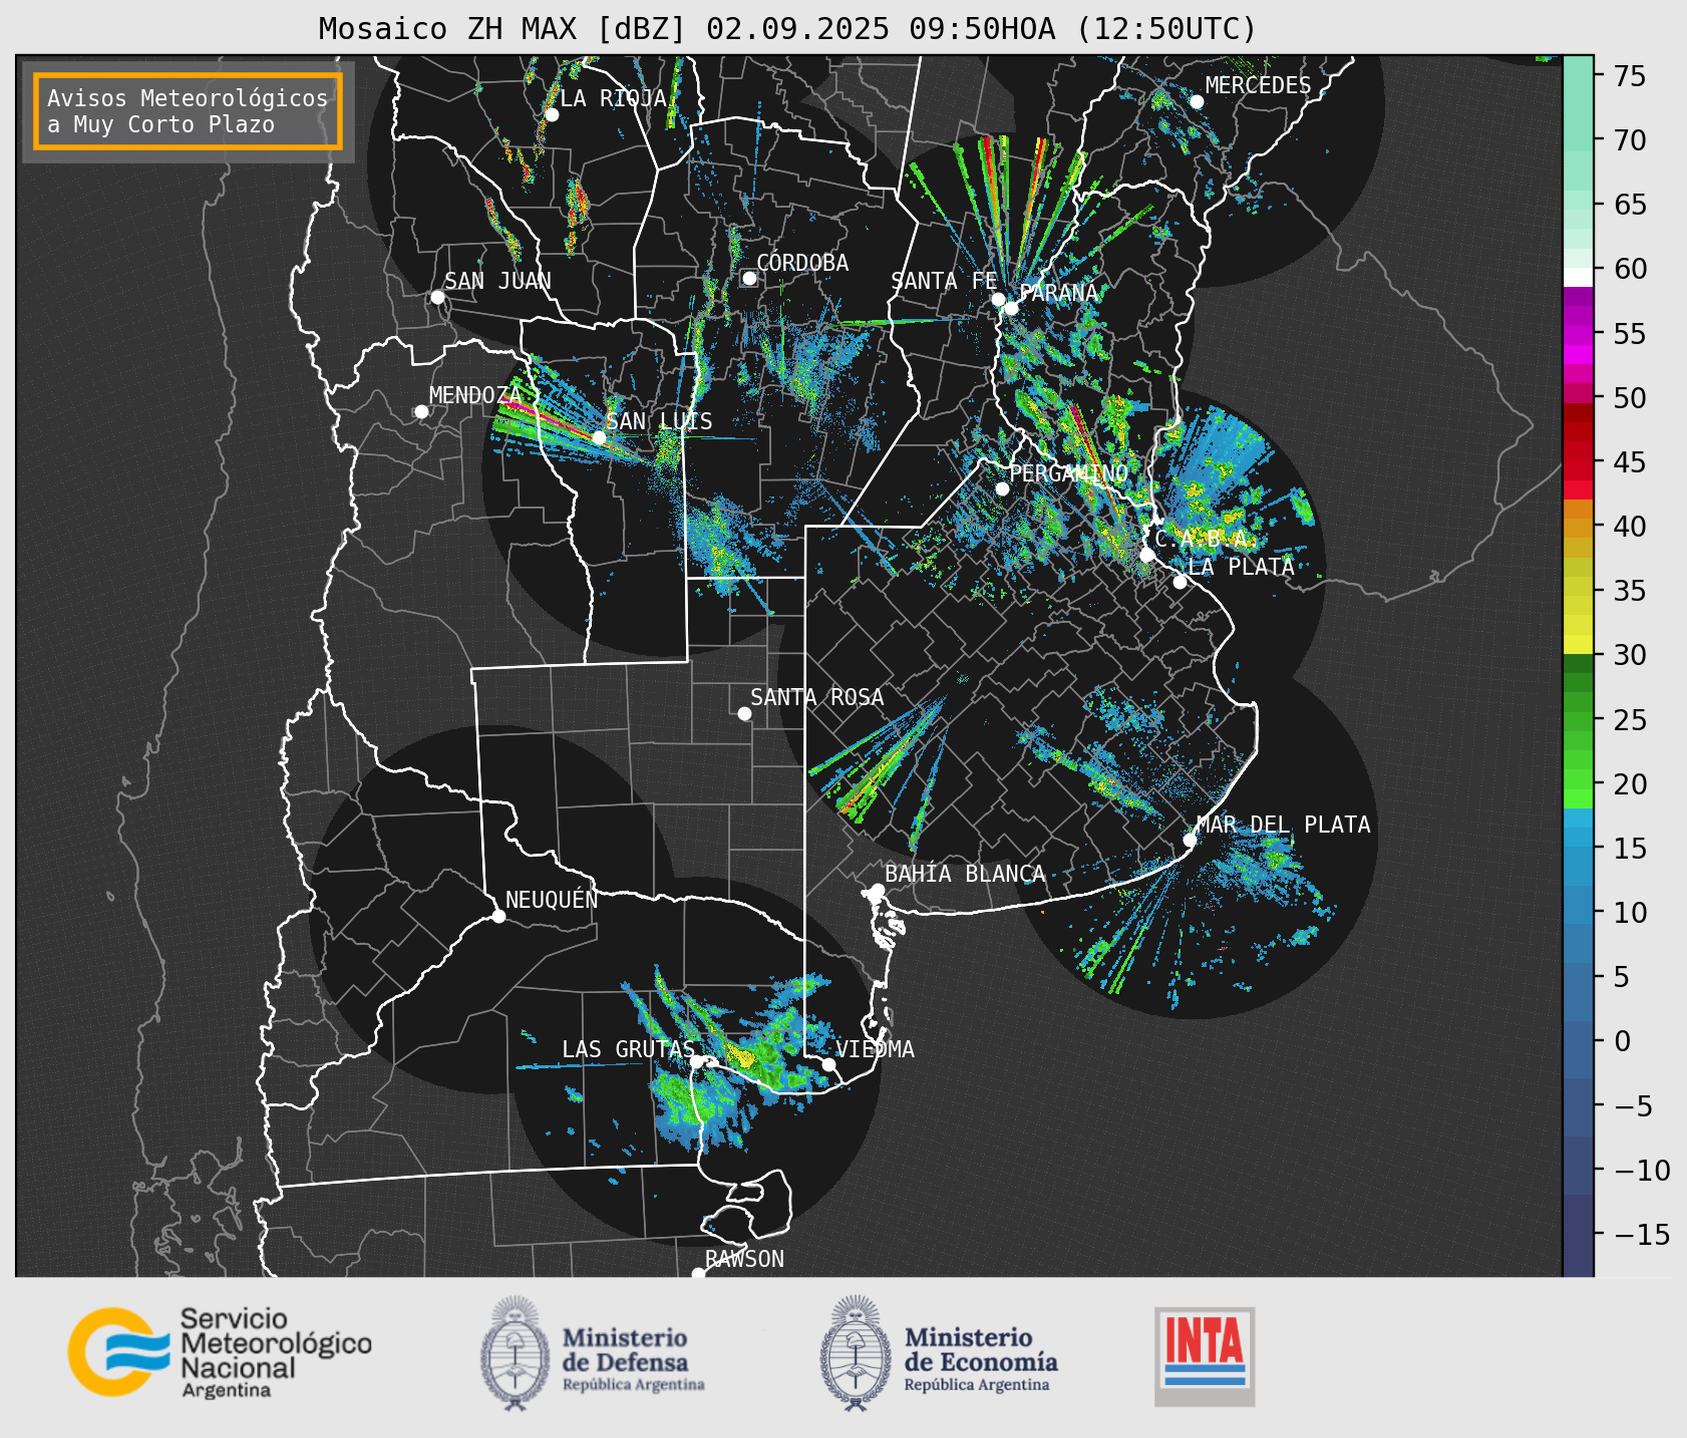The width and height of the screenshot is (1687, 1438).
Task: Click the 75 dBZ value on color scale
Action: coord(1630,76)
